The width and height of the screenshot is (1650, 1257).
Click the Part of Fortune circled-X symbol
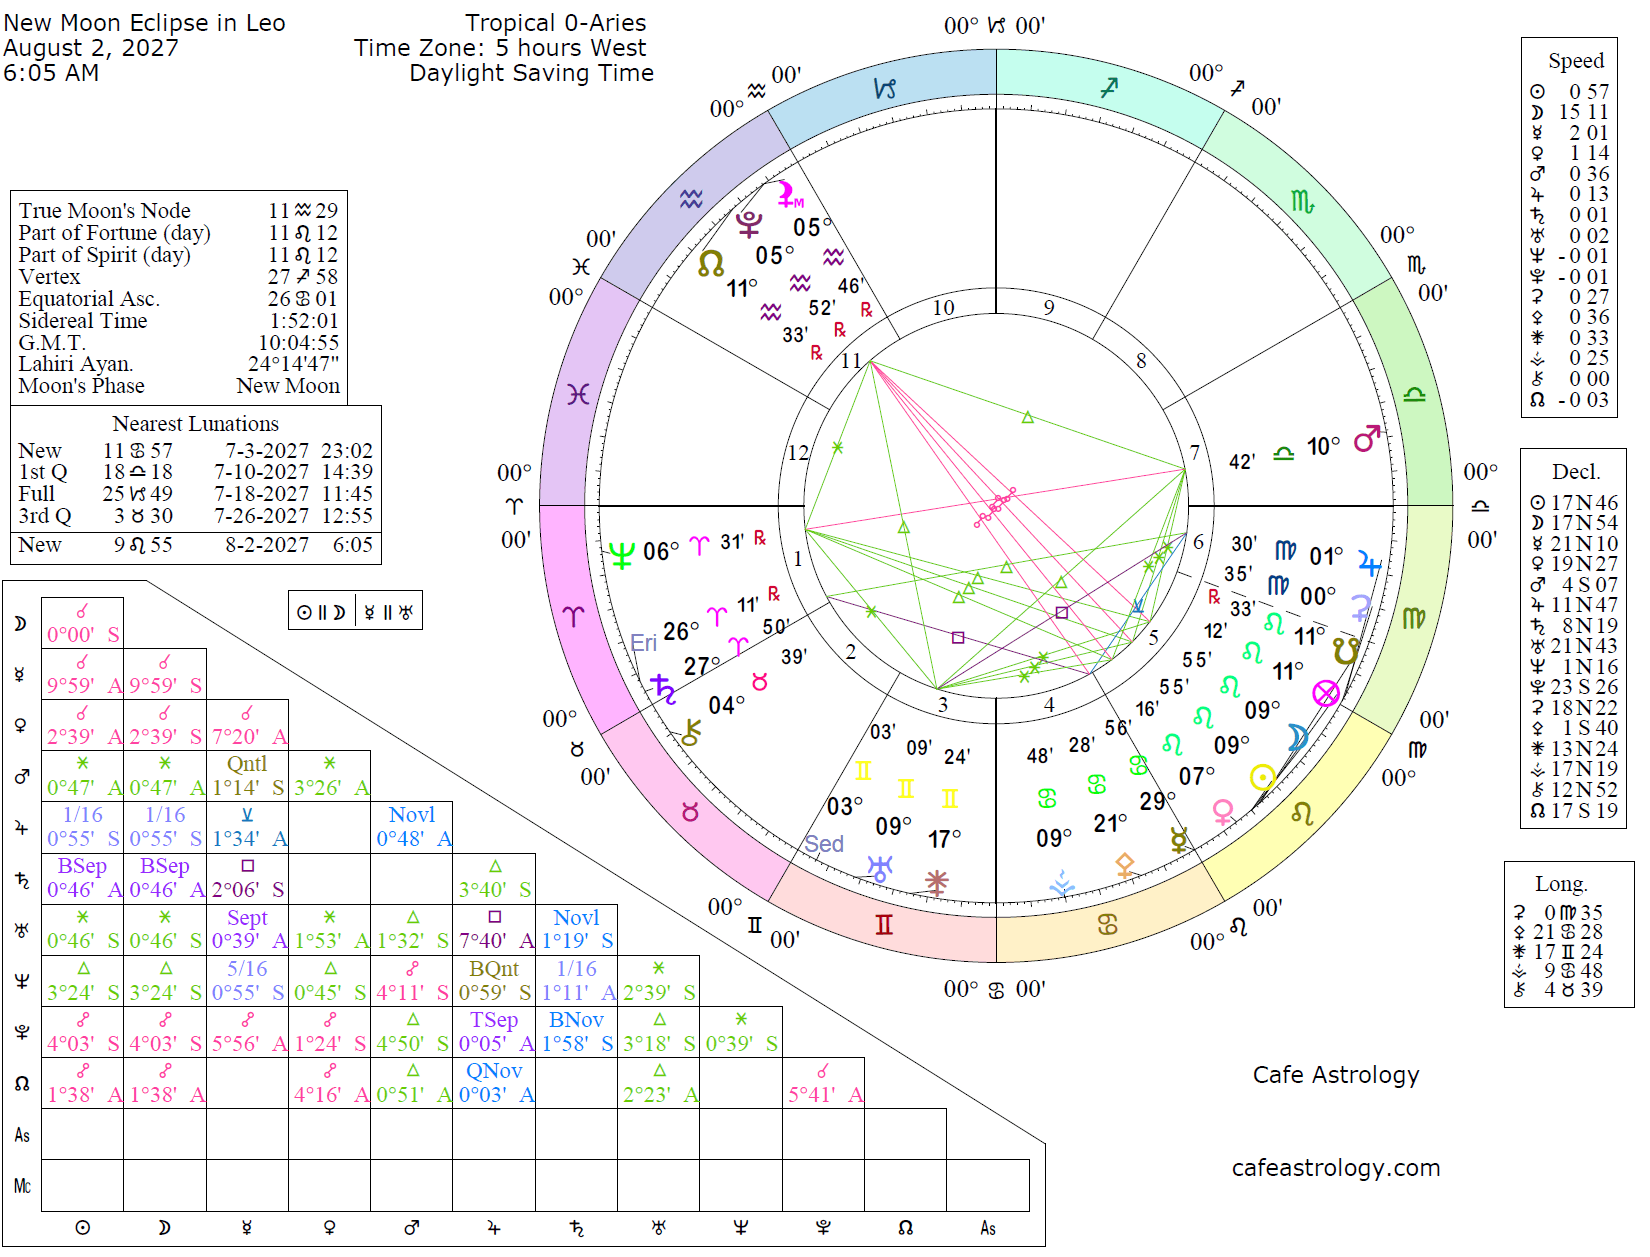coord(1326,693)
